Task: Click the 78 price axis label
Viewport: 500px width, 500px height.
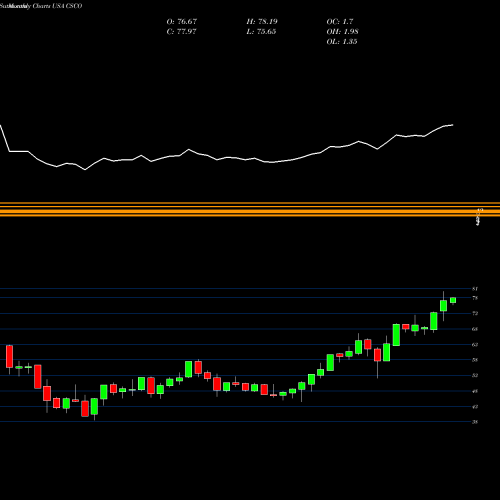Action: coord(475,298)
